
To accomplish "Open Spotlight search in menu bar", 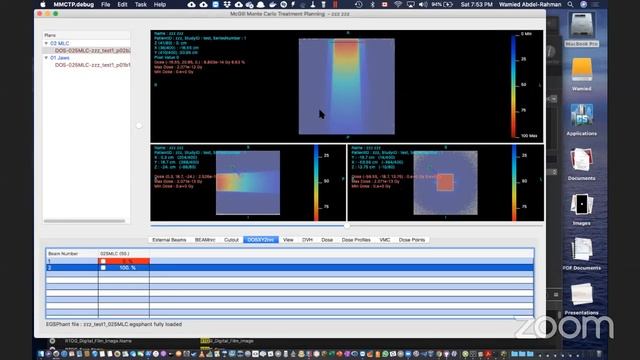I will click(570, 4).
